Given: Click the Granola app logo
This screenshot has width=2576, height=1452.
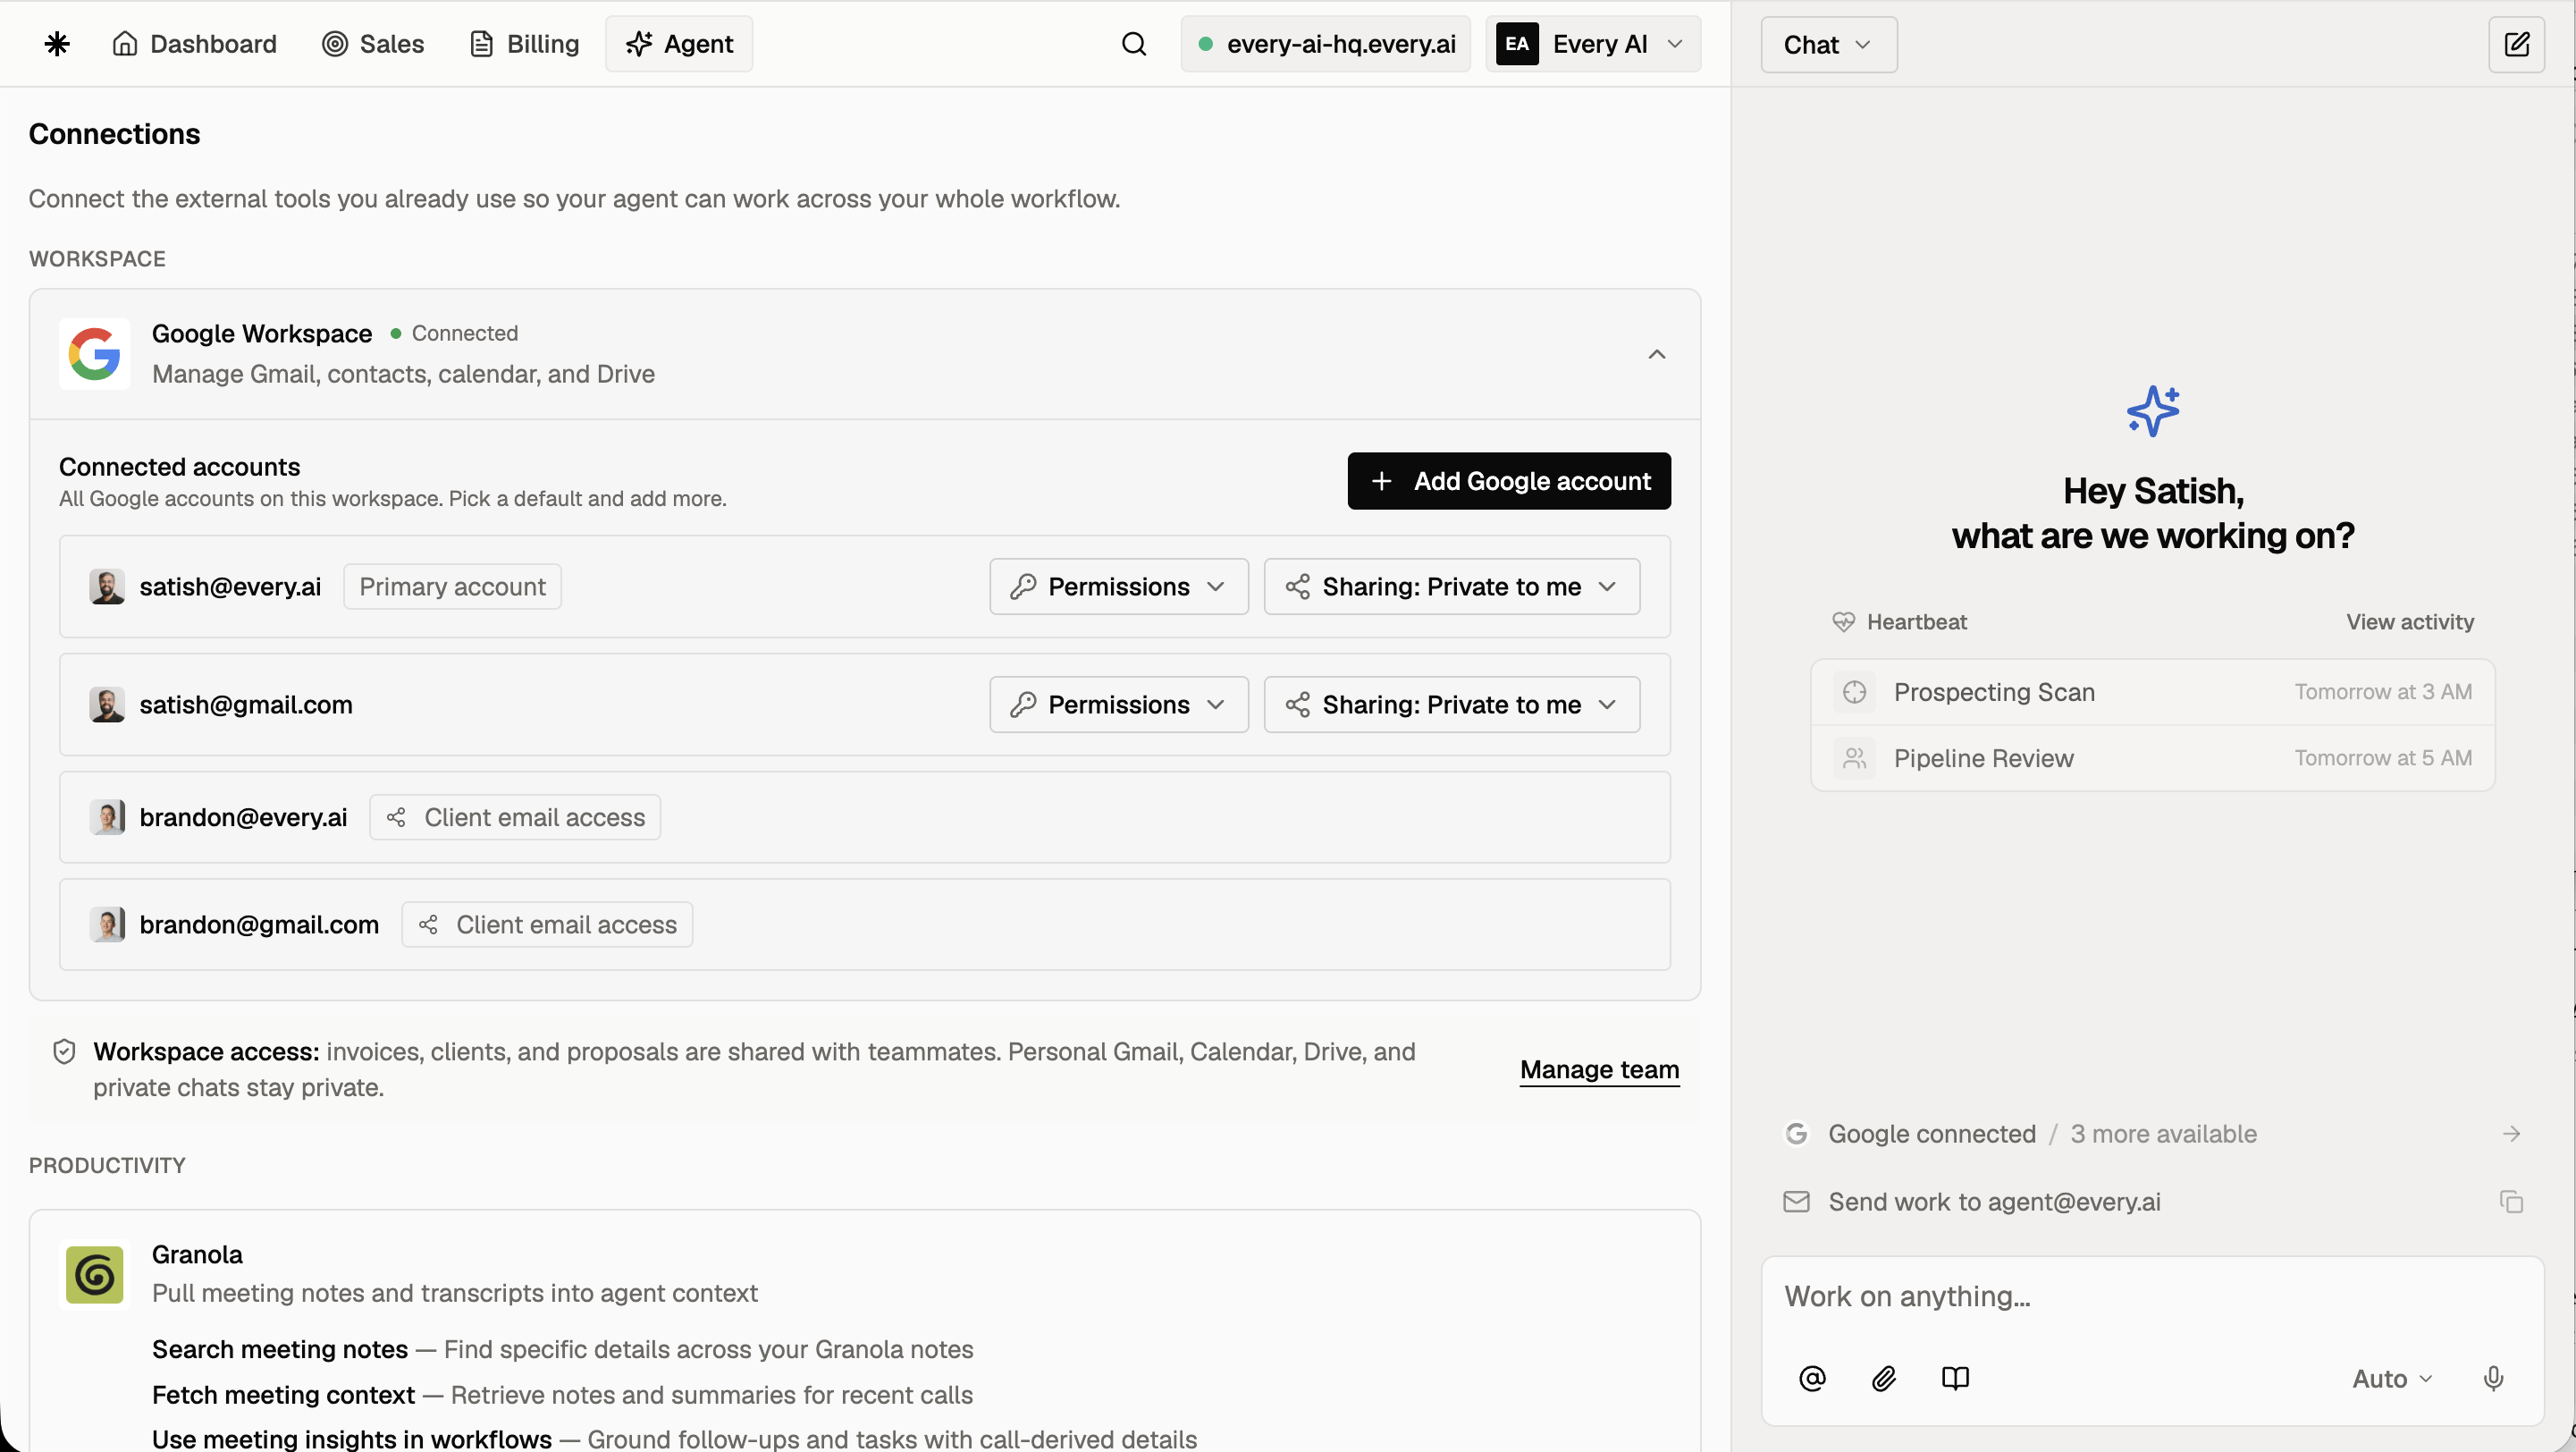Looking at the screenshot, I should tap(94, 1275).
